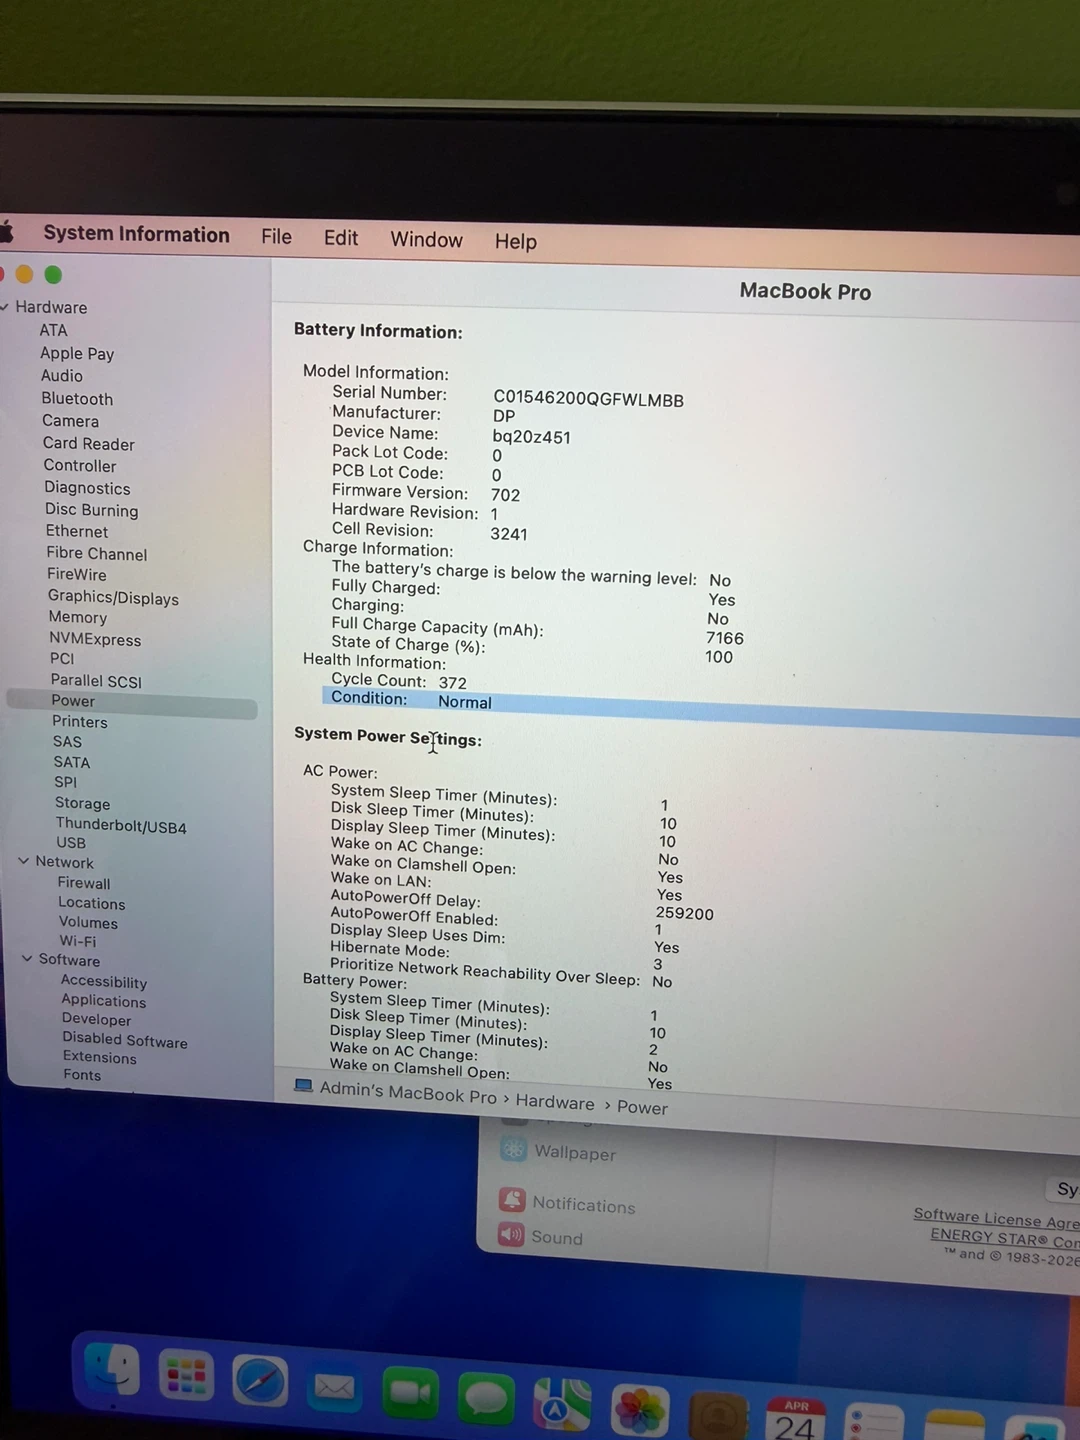
Task: Open the File menu
Action: [276, 237]
